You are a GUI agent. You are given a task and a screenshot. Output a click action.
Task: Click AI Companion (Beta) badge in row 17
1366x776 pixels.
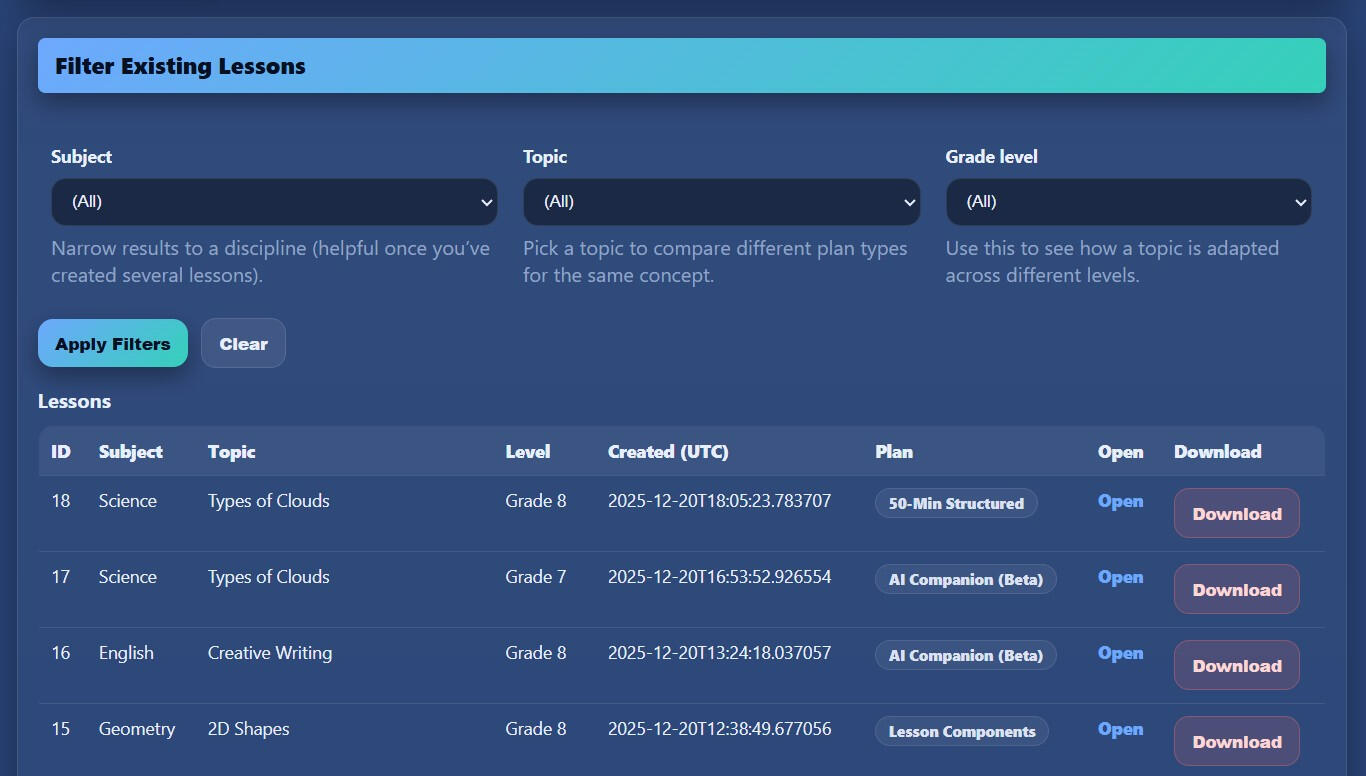click(x=965, y=579)
